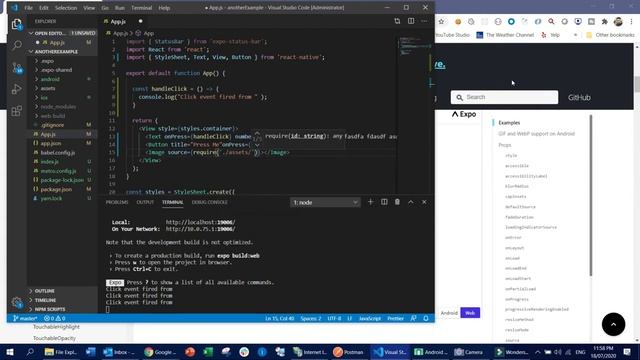Open babel.config.js in the explorer

tap(58, 153)
